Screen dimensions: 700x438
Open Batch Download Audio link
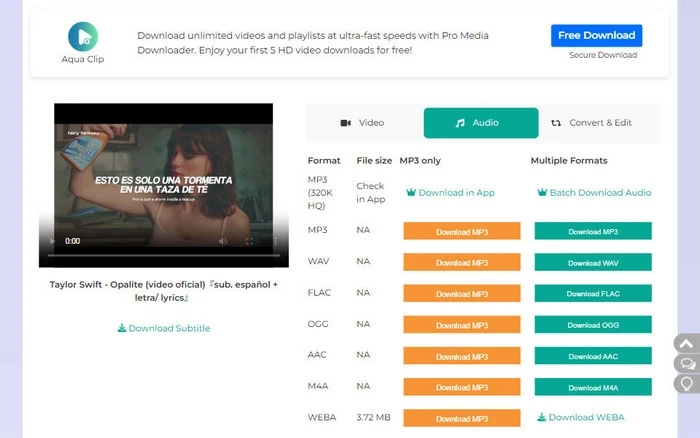click(593, 193)
